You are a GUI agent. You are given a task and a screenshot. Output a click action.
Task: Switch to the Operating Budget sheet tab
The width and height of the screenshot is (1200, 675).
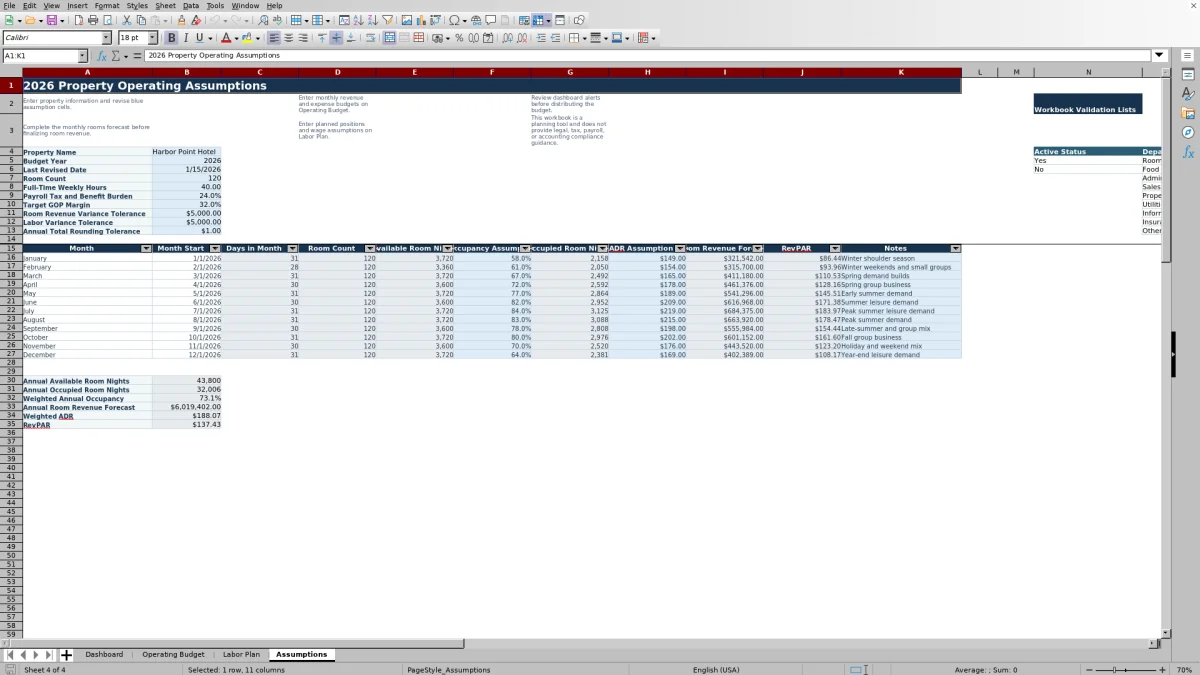click(x=173, y=655)
